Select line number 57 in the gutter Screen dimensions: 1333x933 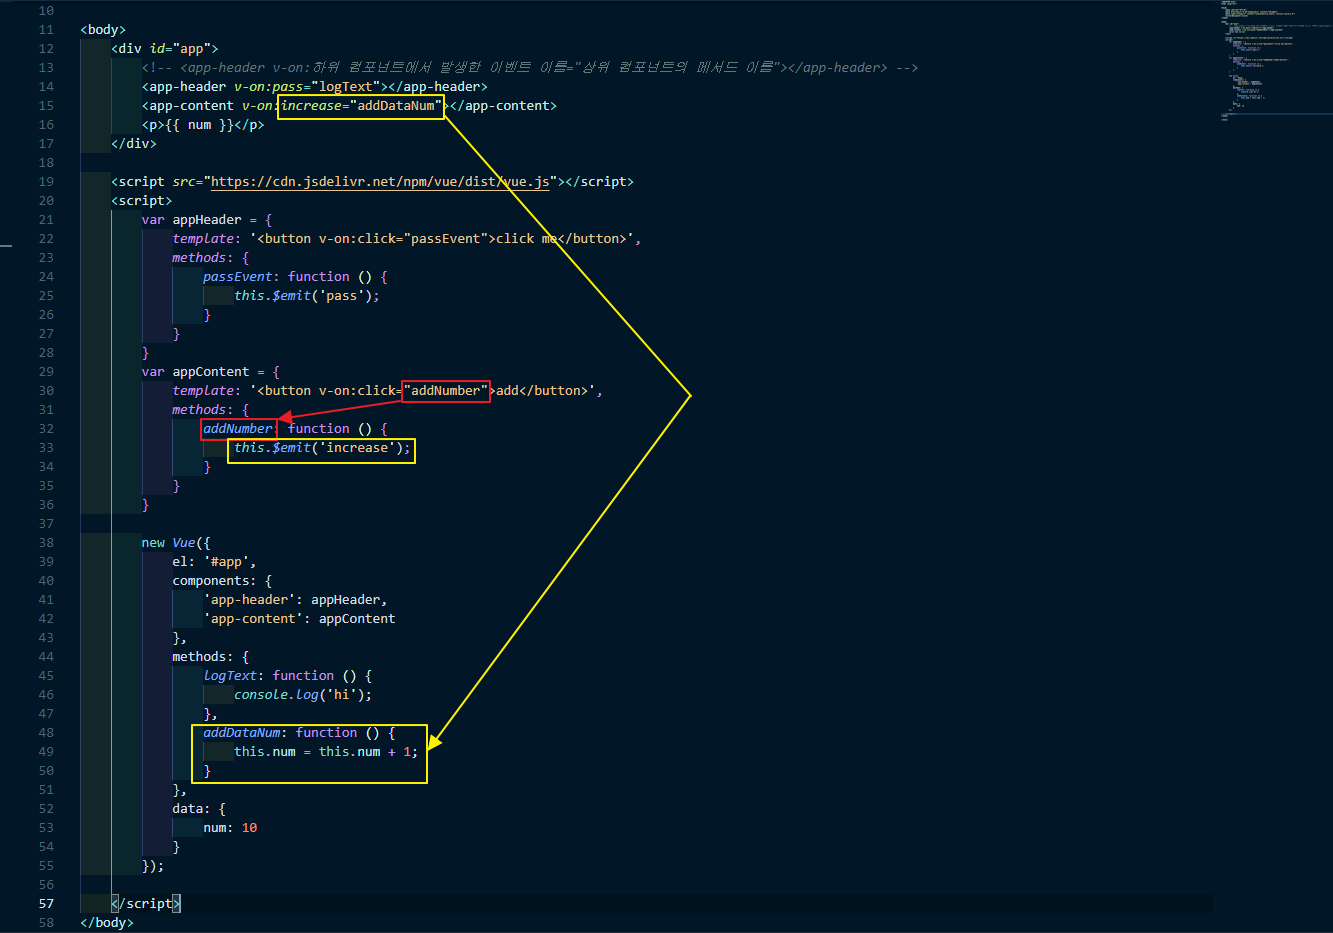tap(46, 904)
